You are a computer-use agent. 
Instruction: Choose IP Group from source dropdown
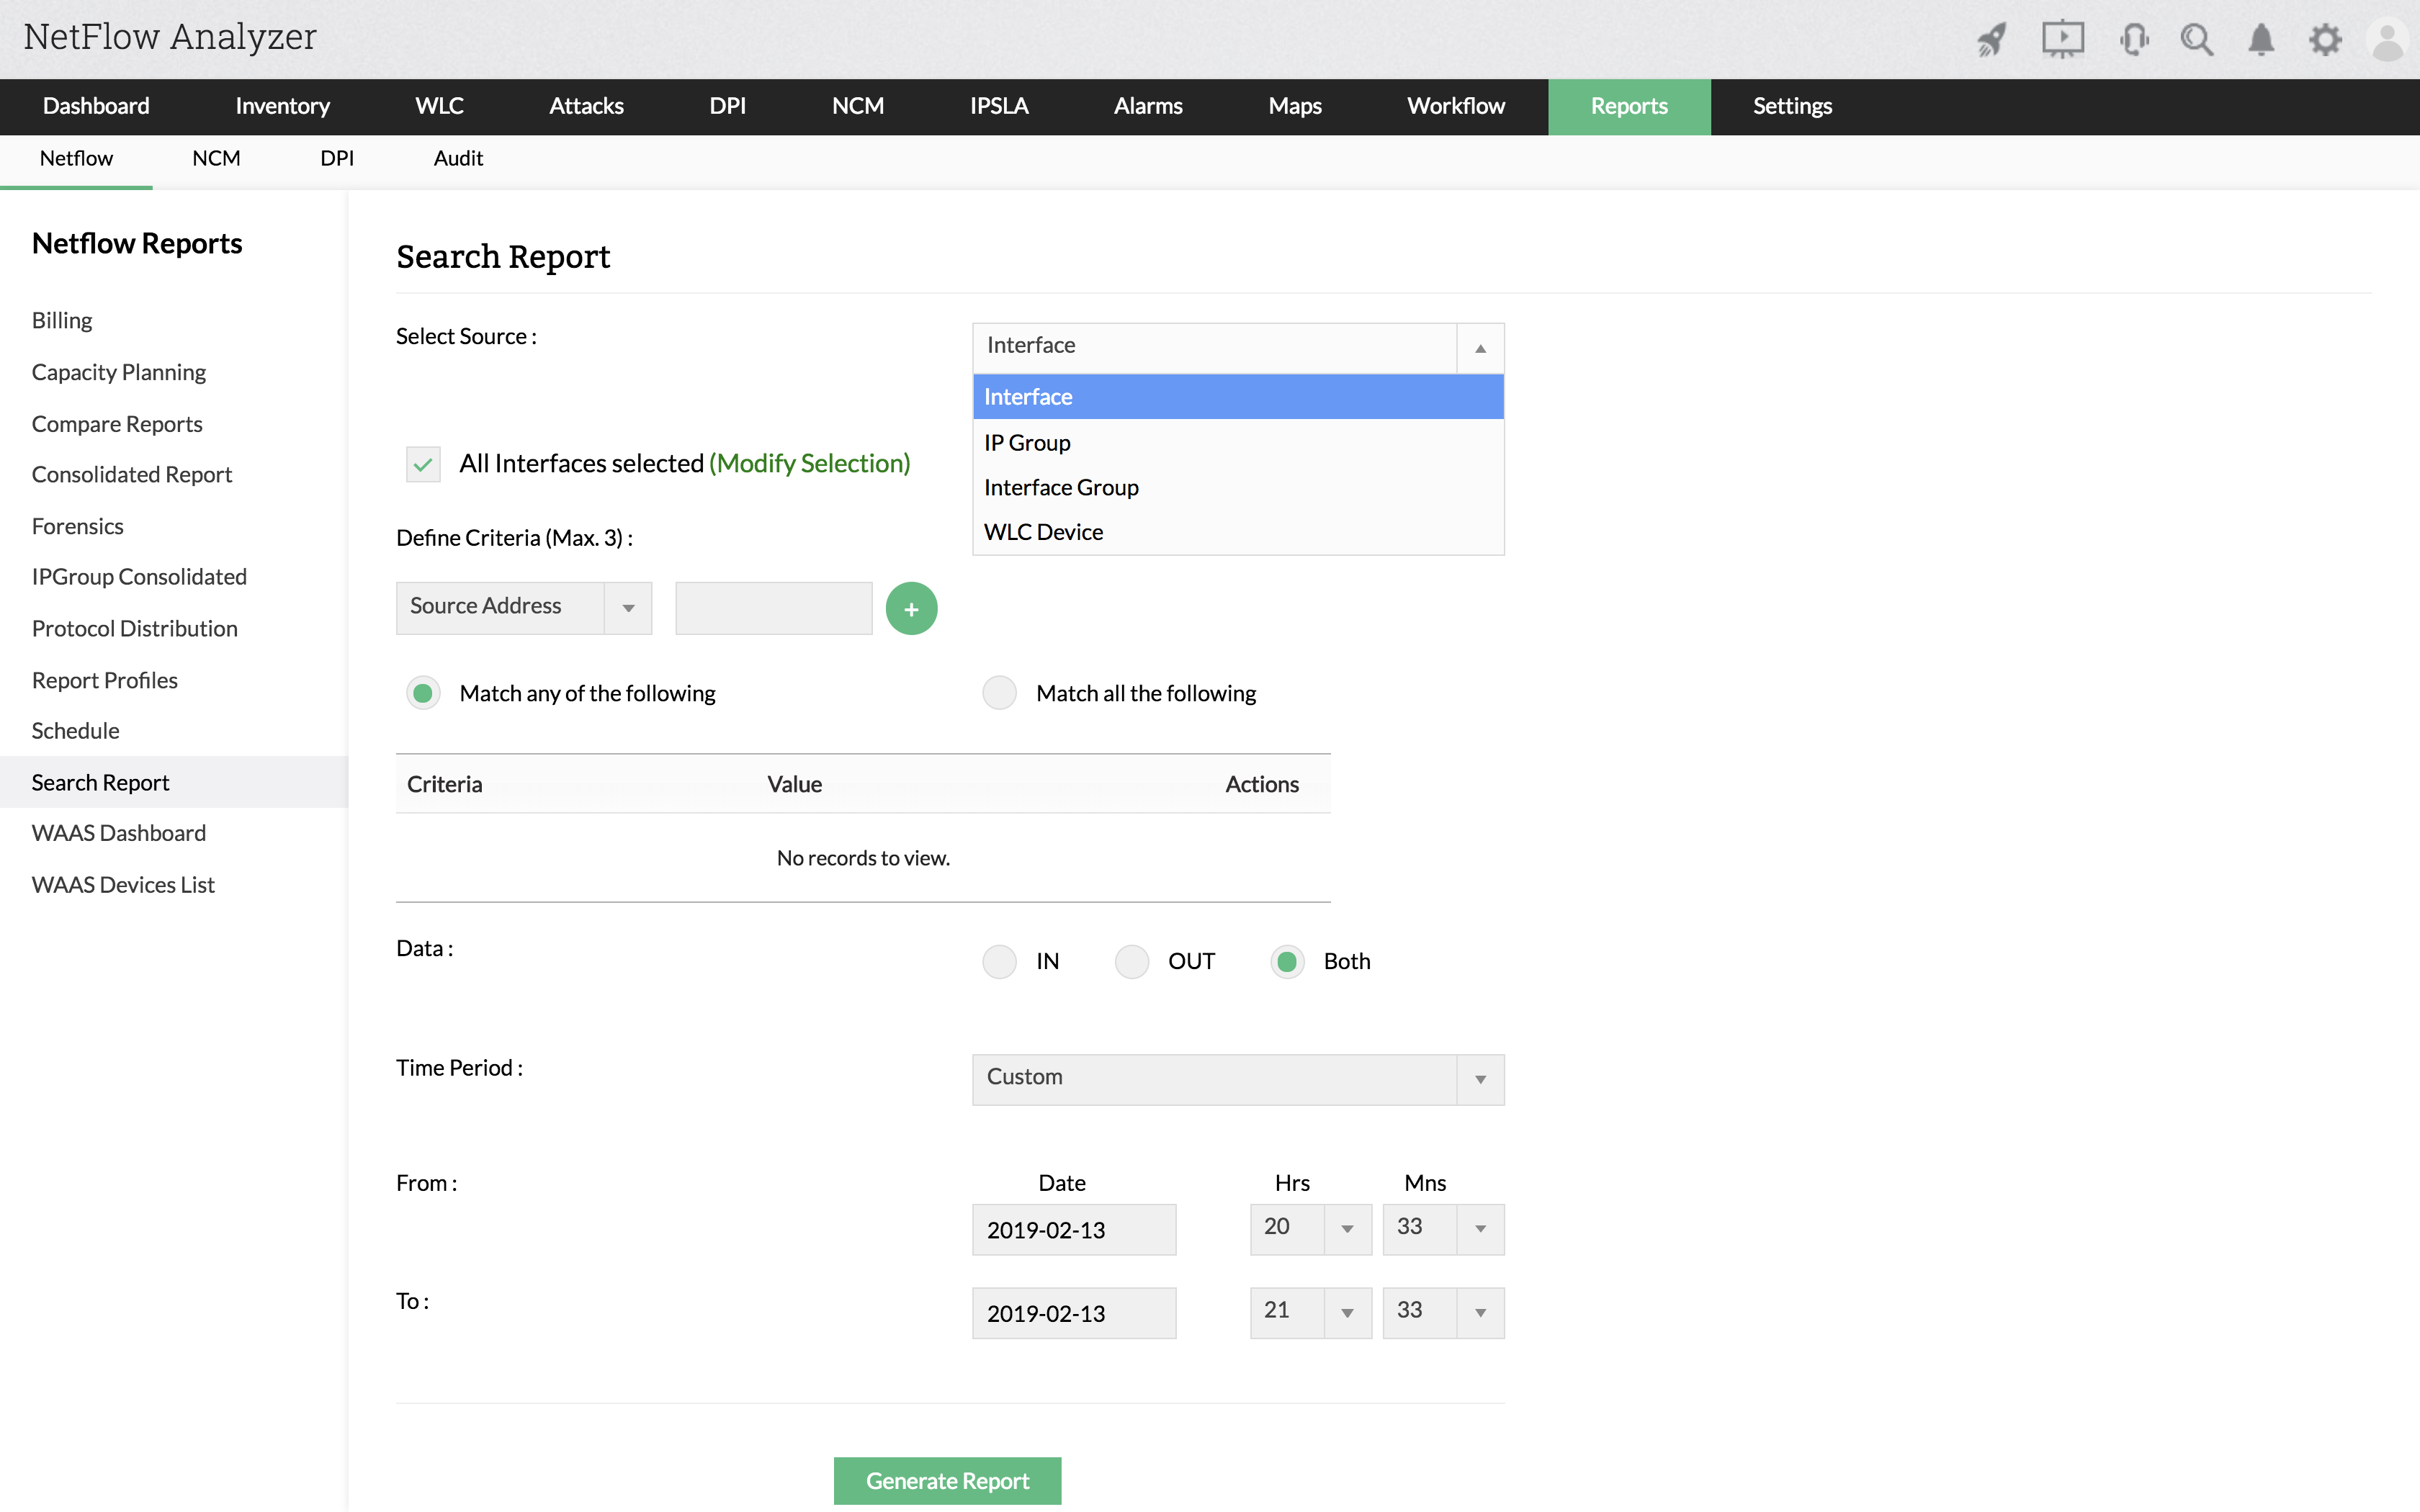pos(1027,442)
